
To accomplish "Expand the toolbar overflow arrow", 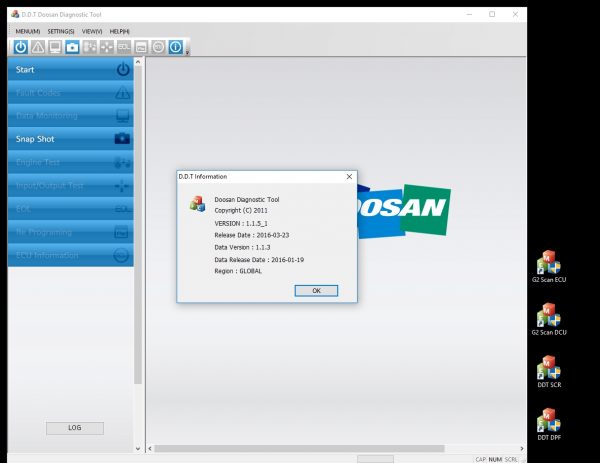I will (188, 52).
